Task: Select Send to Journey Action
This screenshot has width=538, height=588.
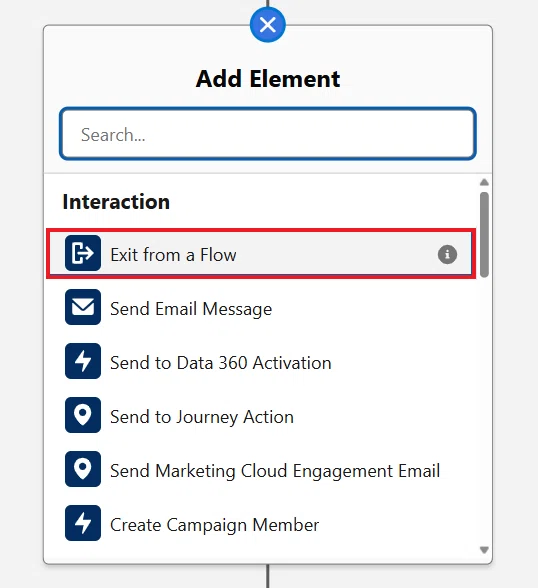Action: [202, 417]
